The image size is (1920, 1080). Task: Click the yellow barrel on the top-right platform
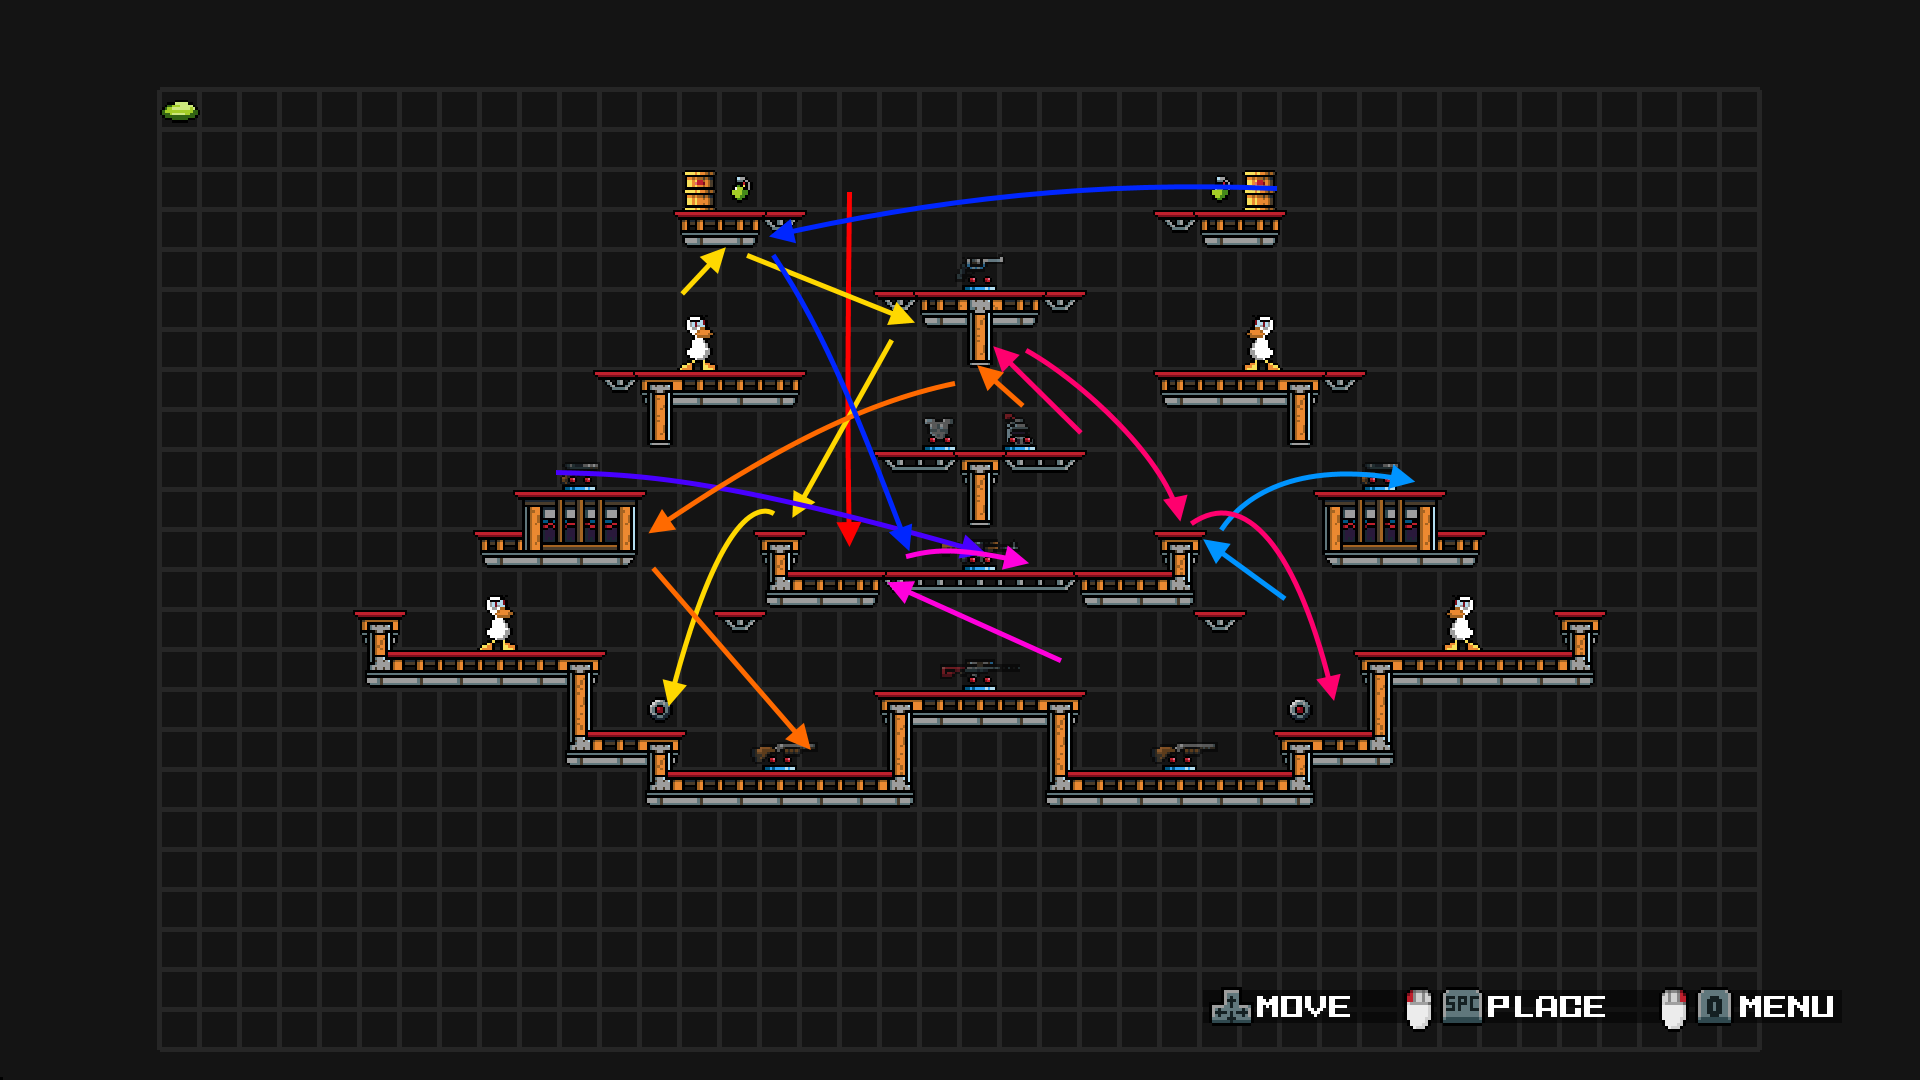tap(1260, 190)
